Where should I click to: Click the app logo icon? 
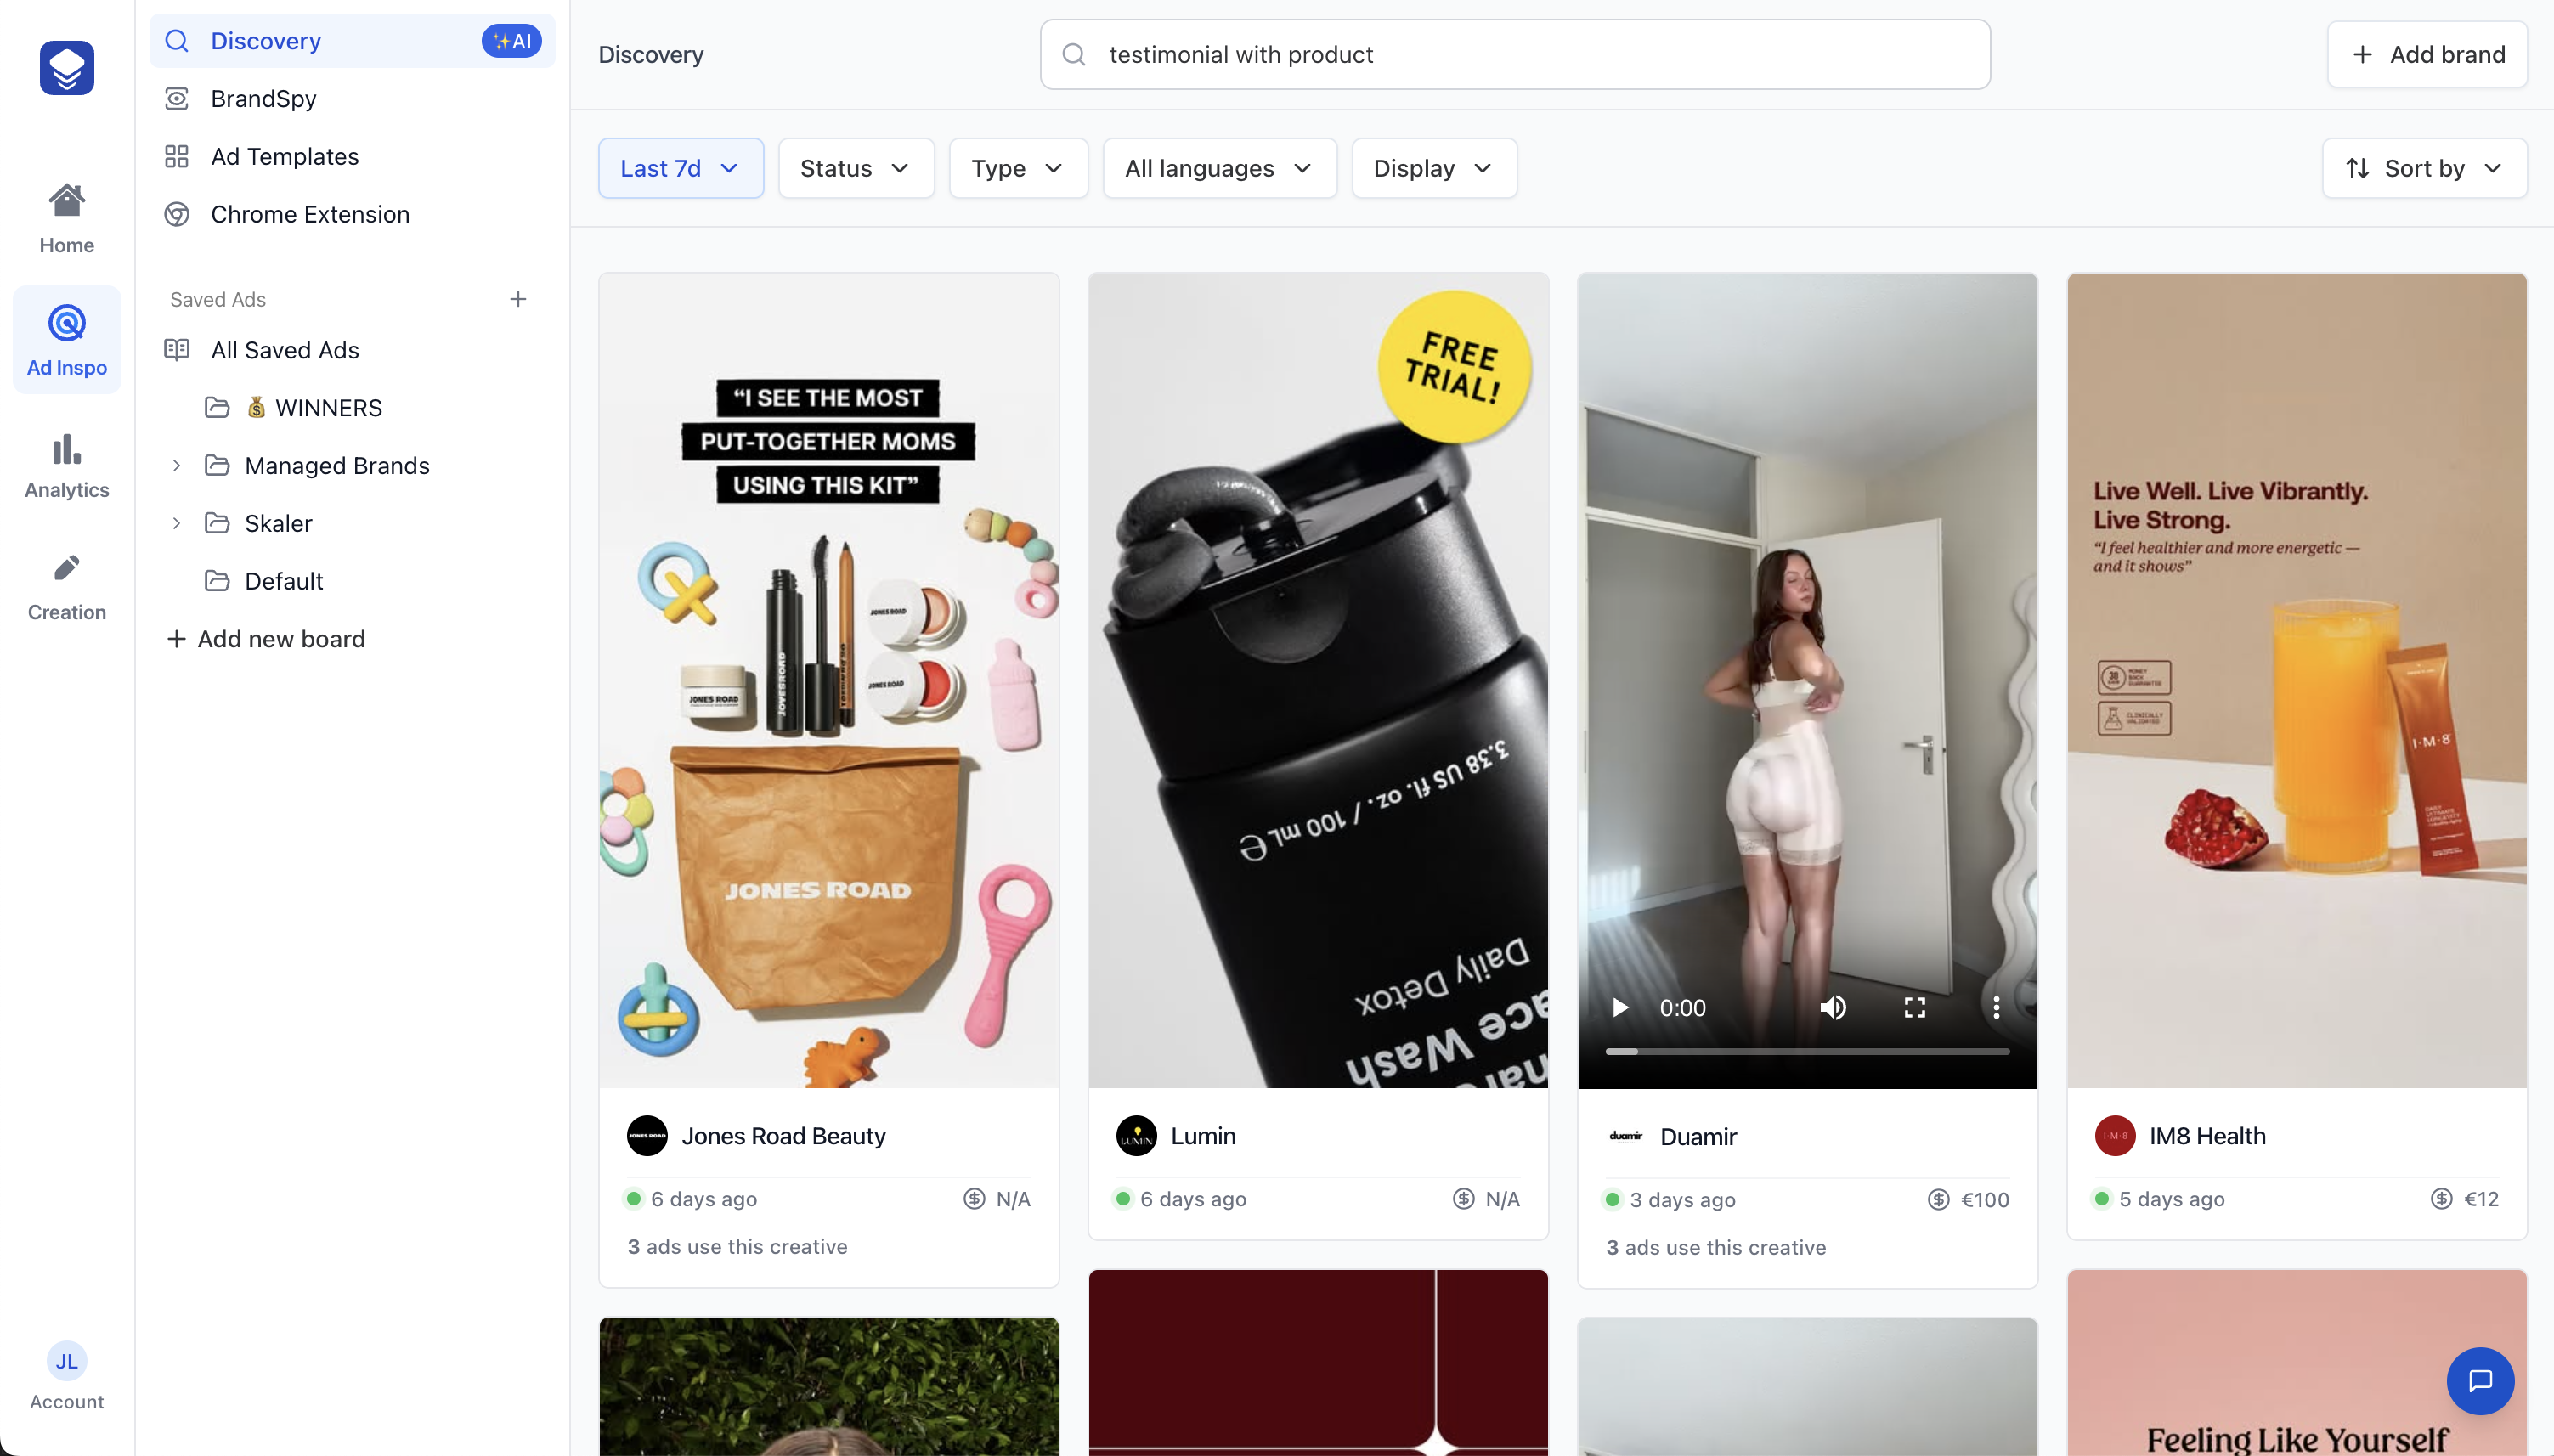[67, 68]
